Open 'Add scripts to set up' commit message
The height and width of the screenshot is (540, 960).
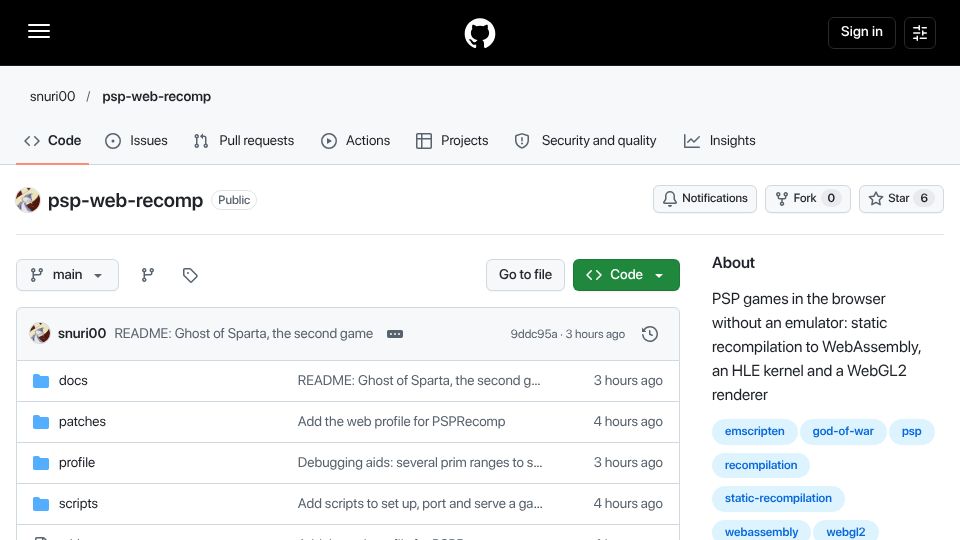(419, 503)
